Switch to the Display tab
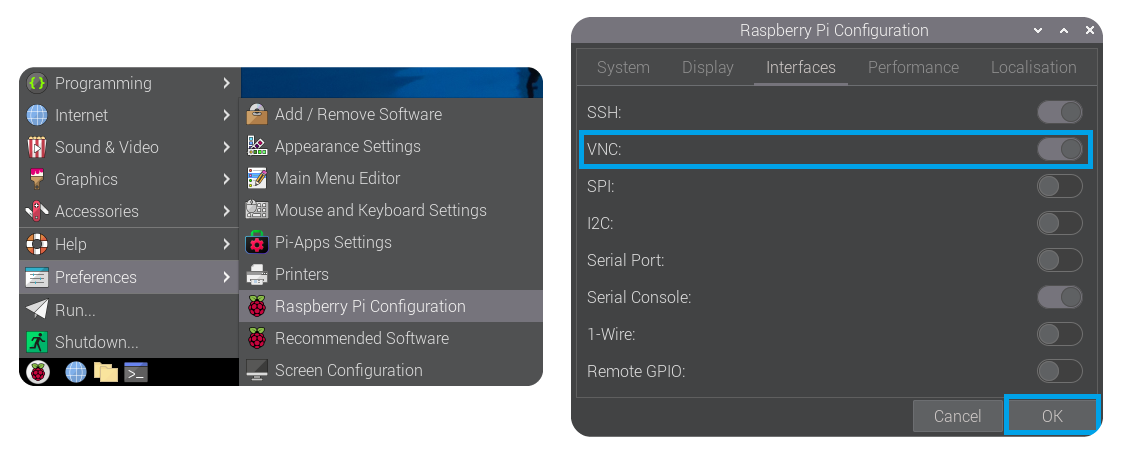This screenshot has width=1122, height=451. click(708, 67)
